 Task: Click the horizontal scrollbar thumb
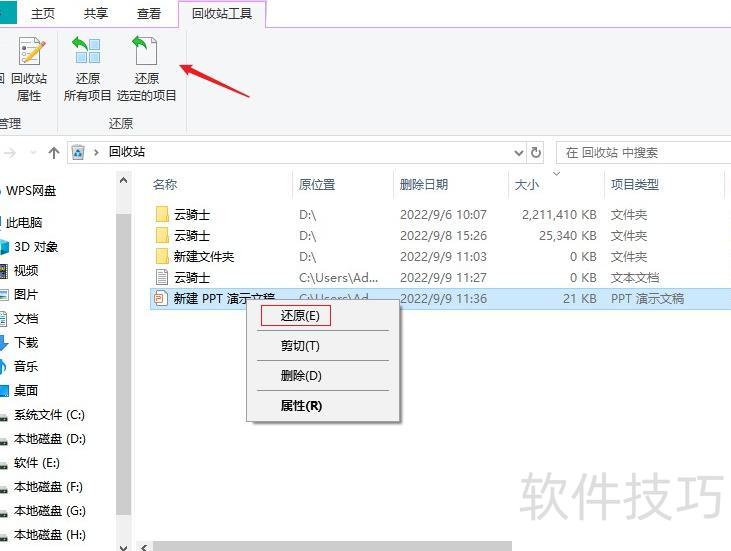pyautogui.click(x=332, y=546)
